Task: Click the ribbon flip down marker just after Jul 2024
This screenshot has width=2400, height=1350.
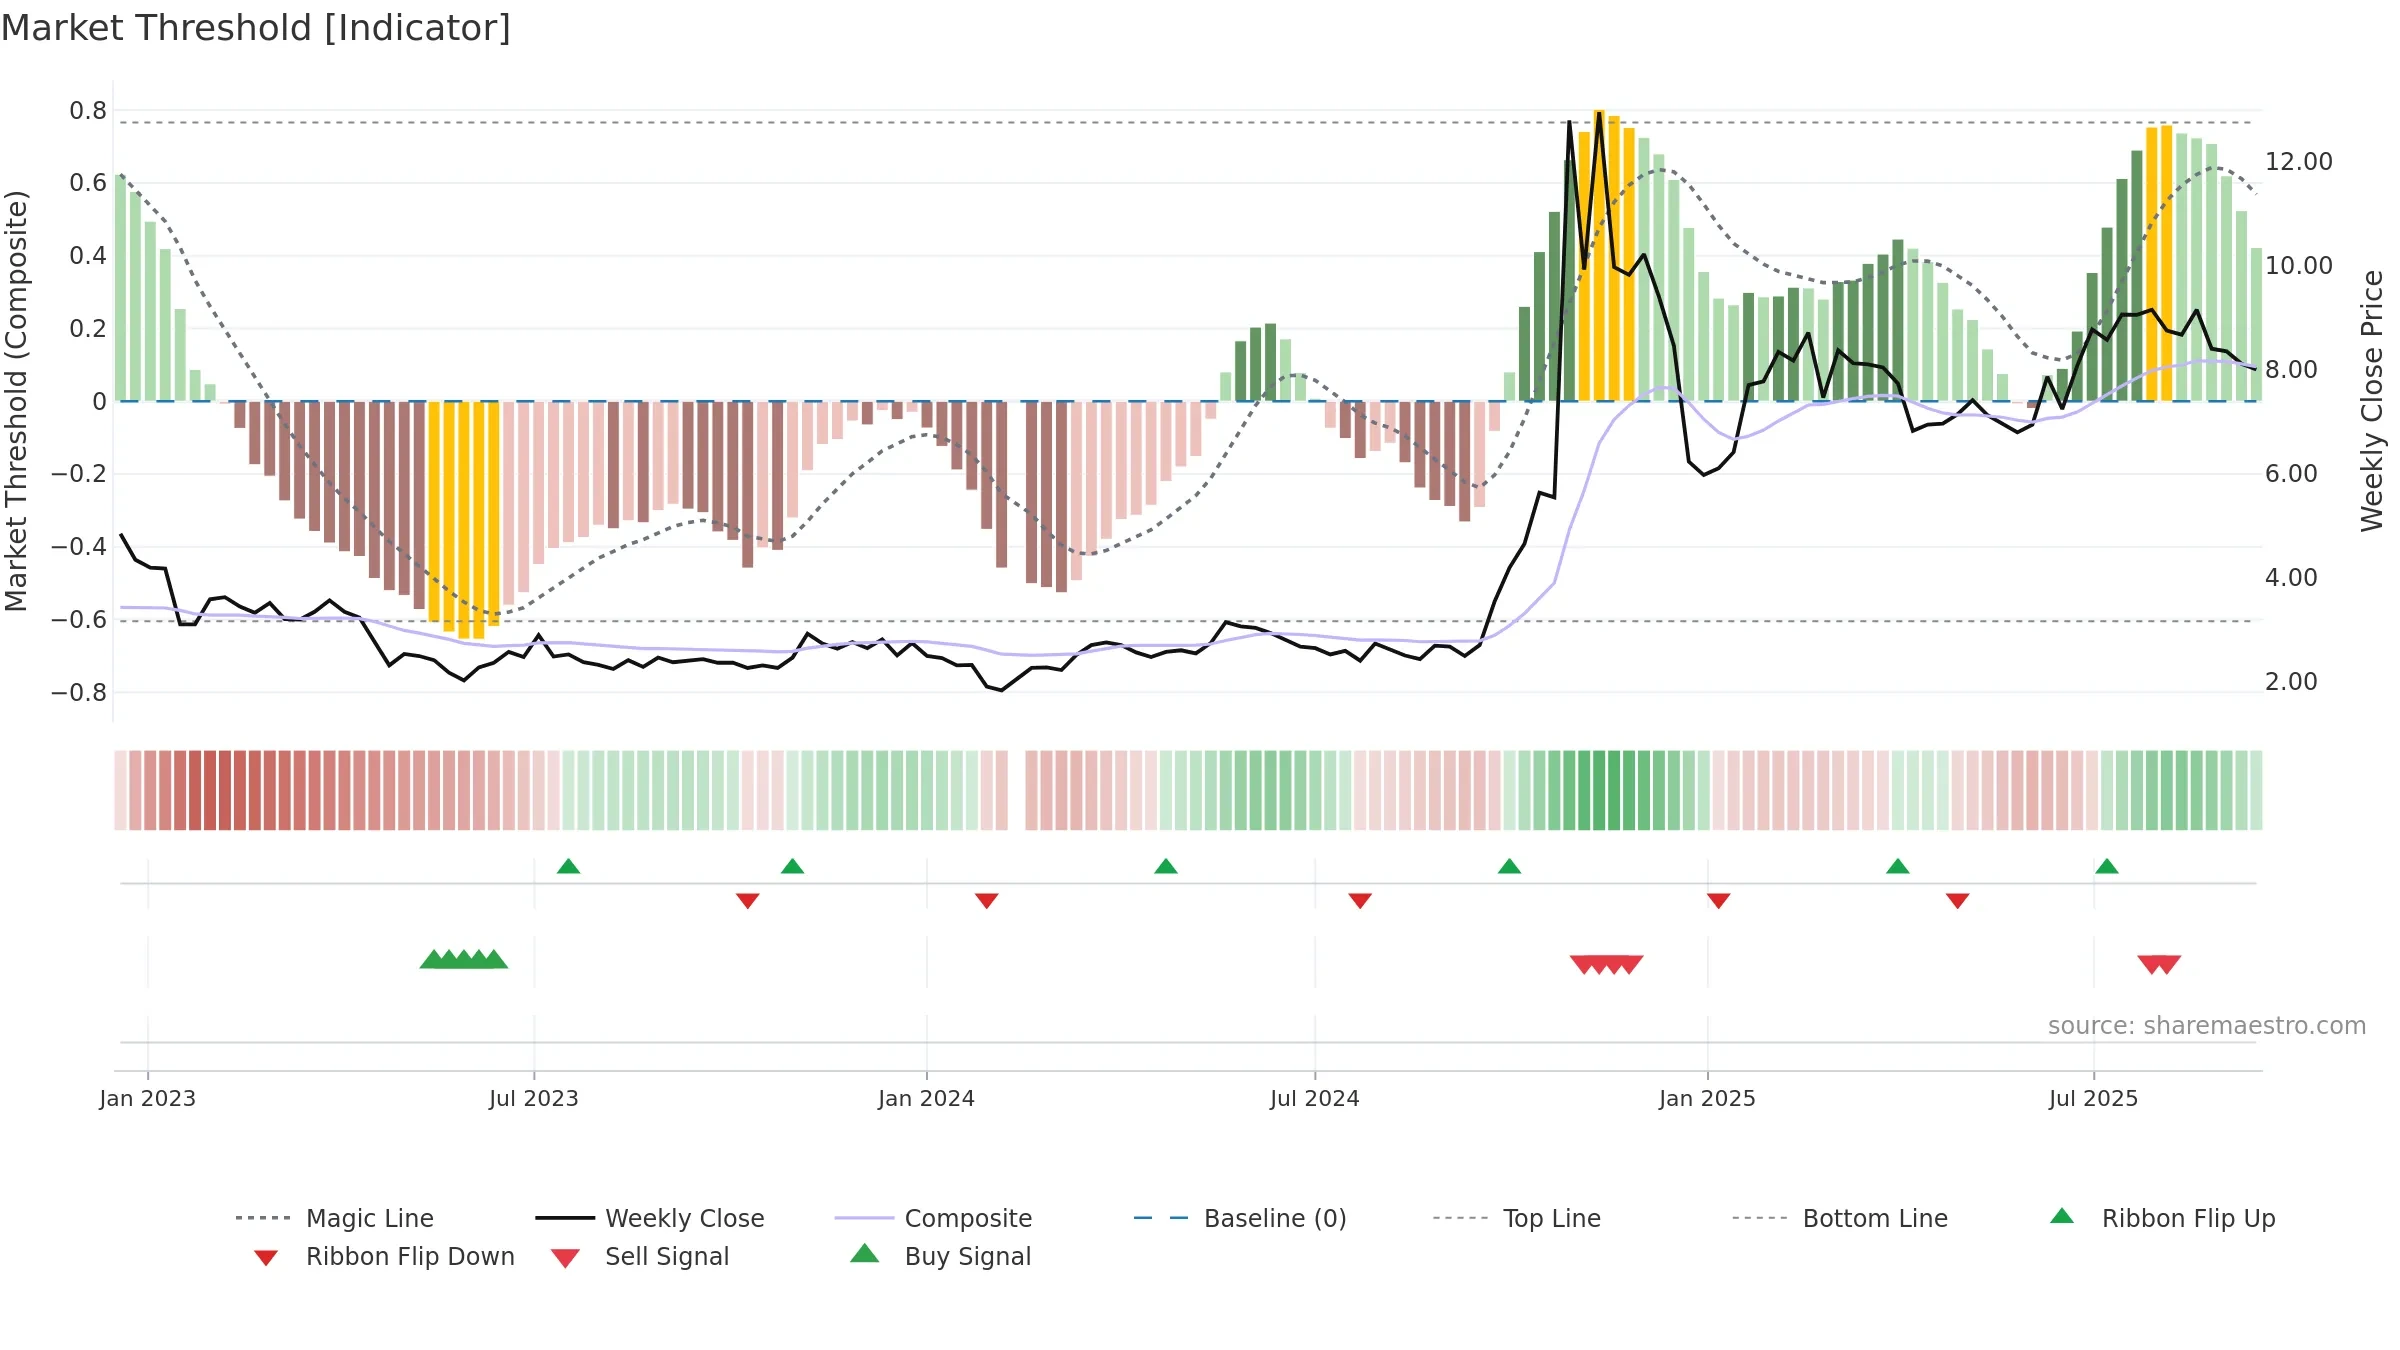Action: tap(1360, 901)
